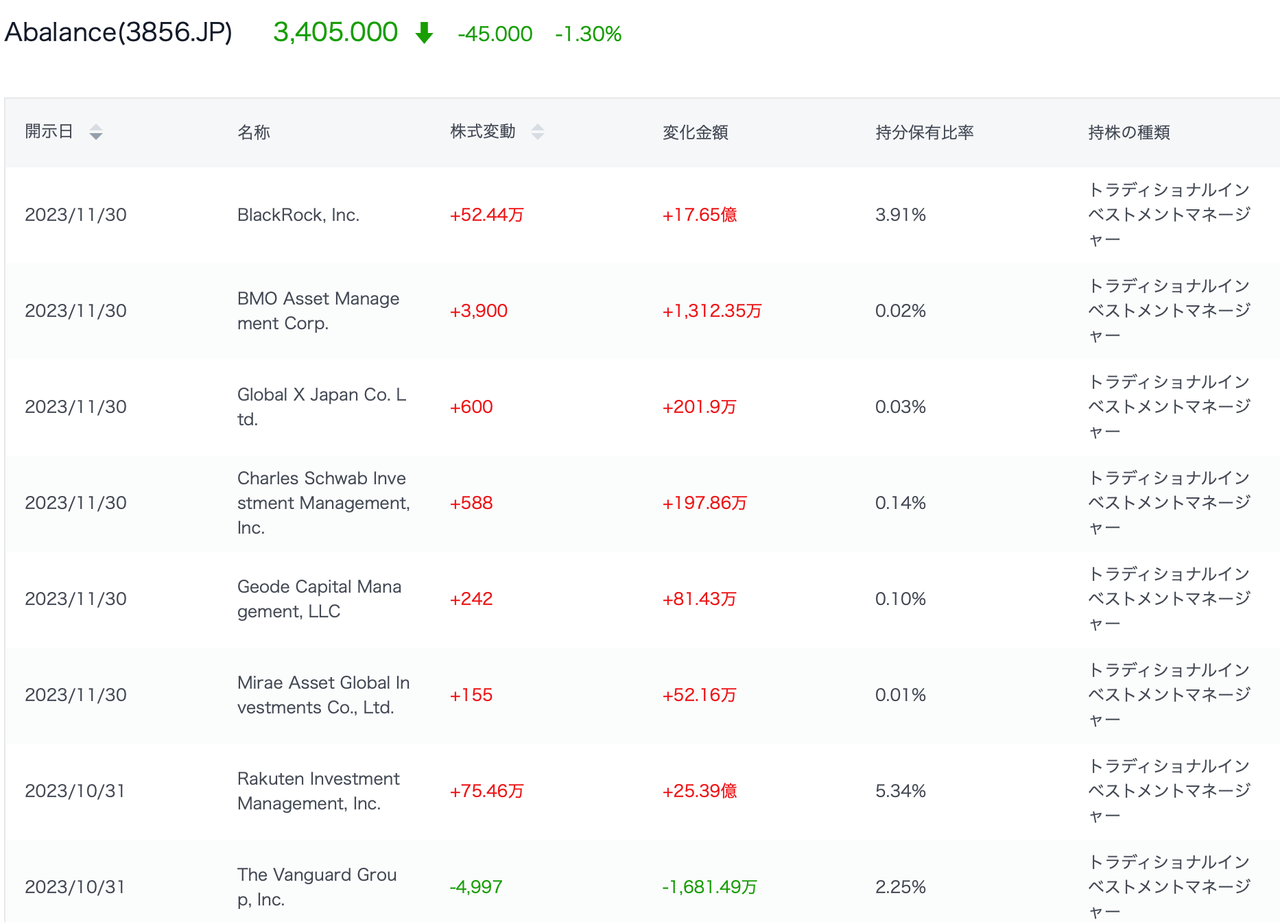The height and width of the screenshot is (922, 1280).
Task: Click the 持分保有比率 column header
Action: coord(924,132)
